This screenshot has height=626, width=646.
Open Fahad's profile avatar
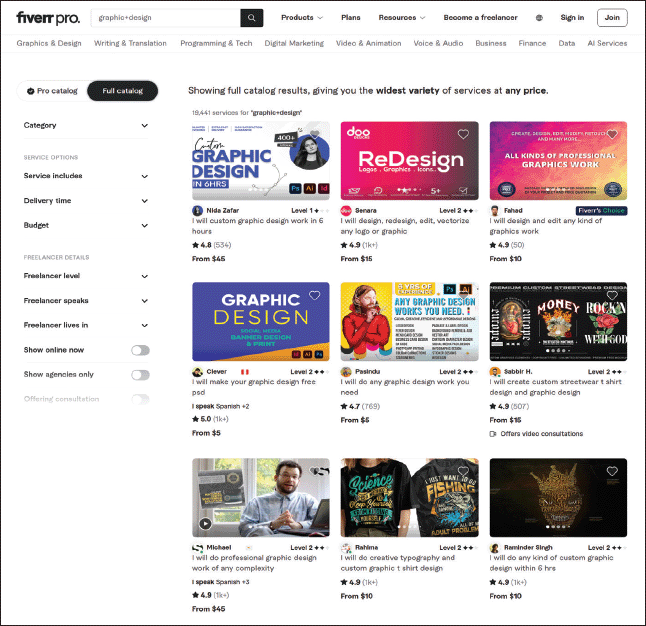tap(494, 211)
